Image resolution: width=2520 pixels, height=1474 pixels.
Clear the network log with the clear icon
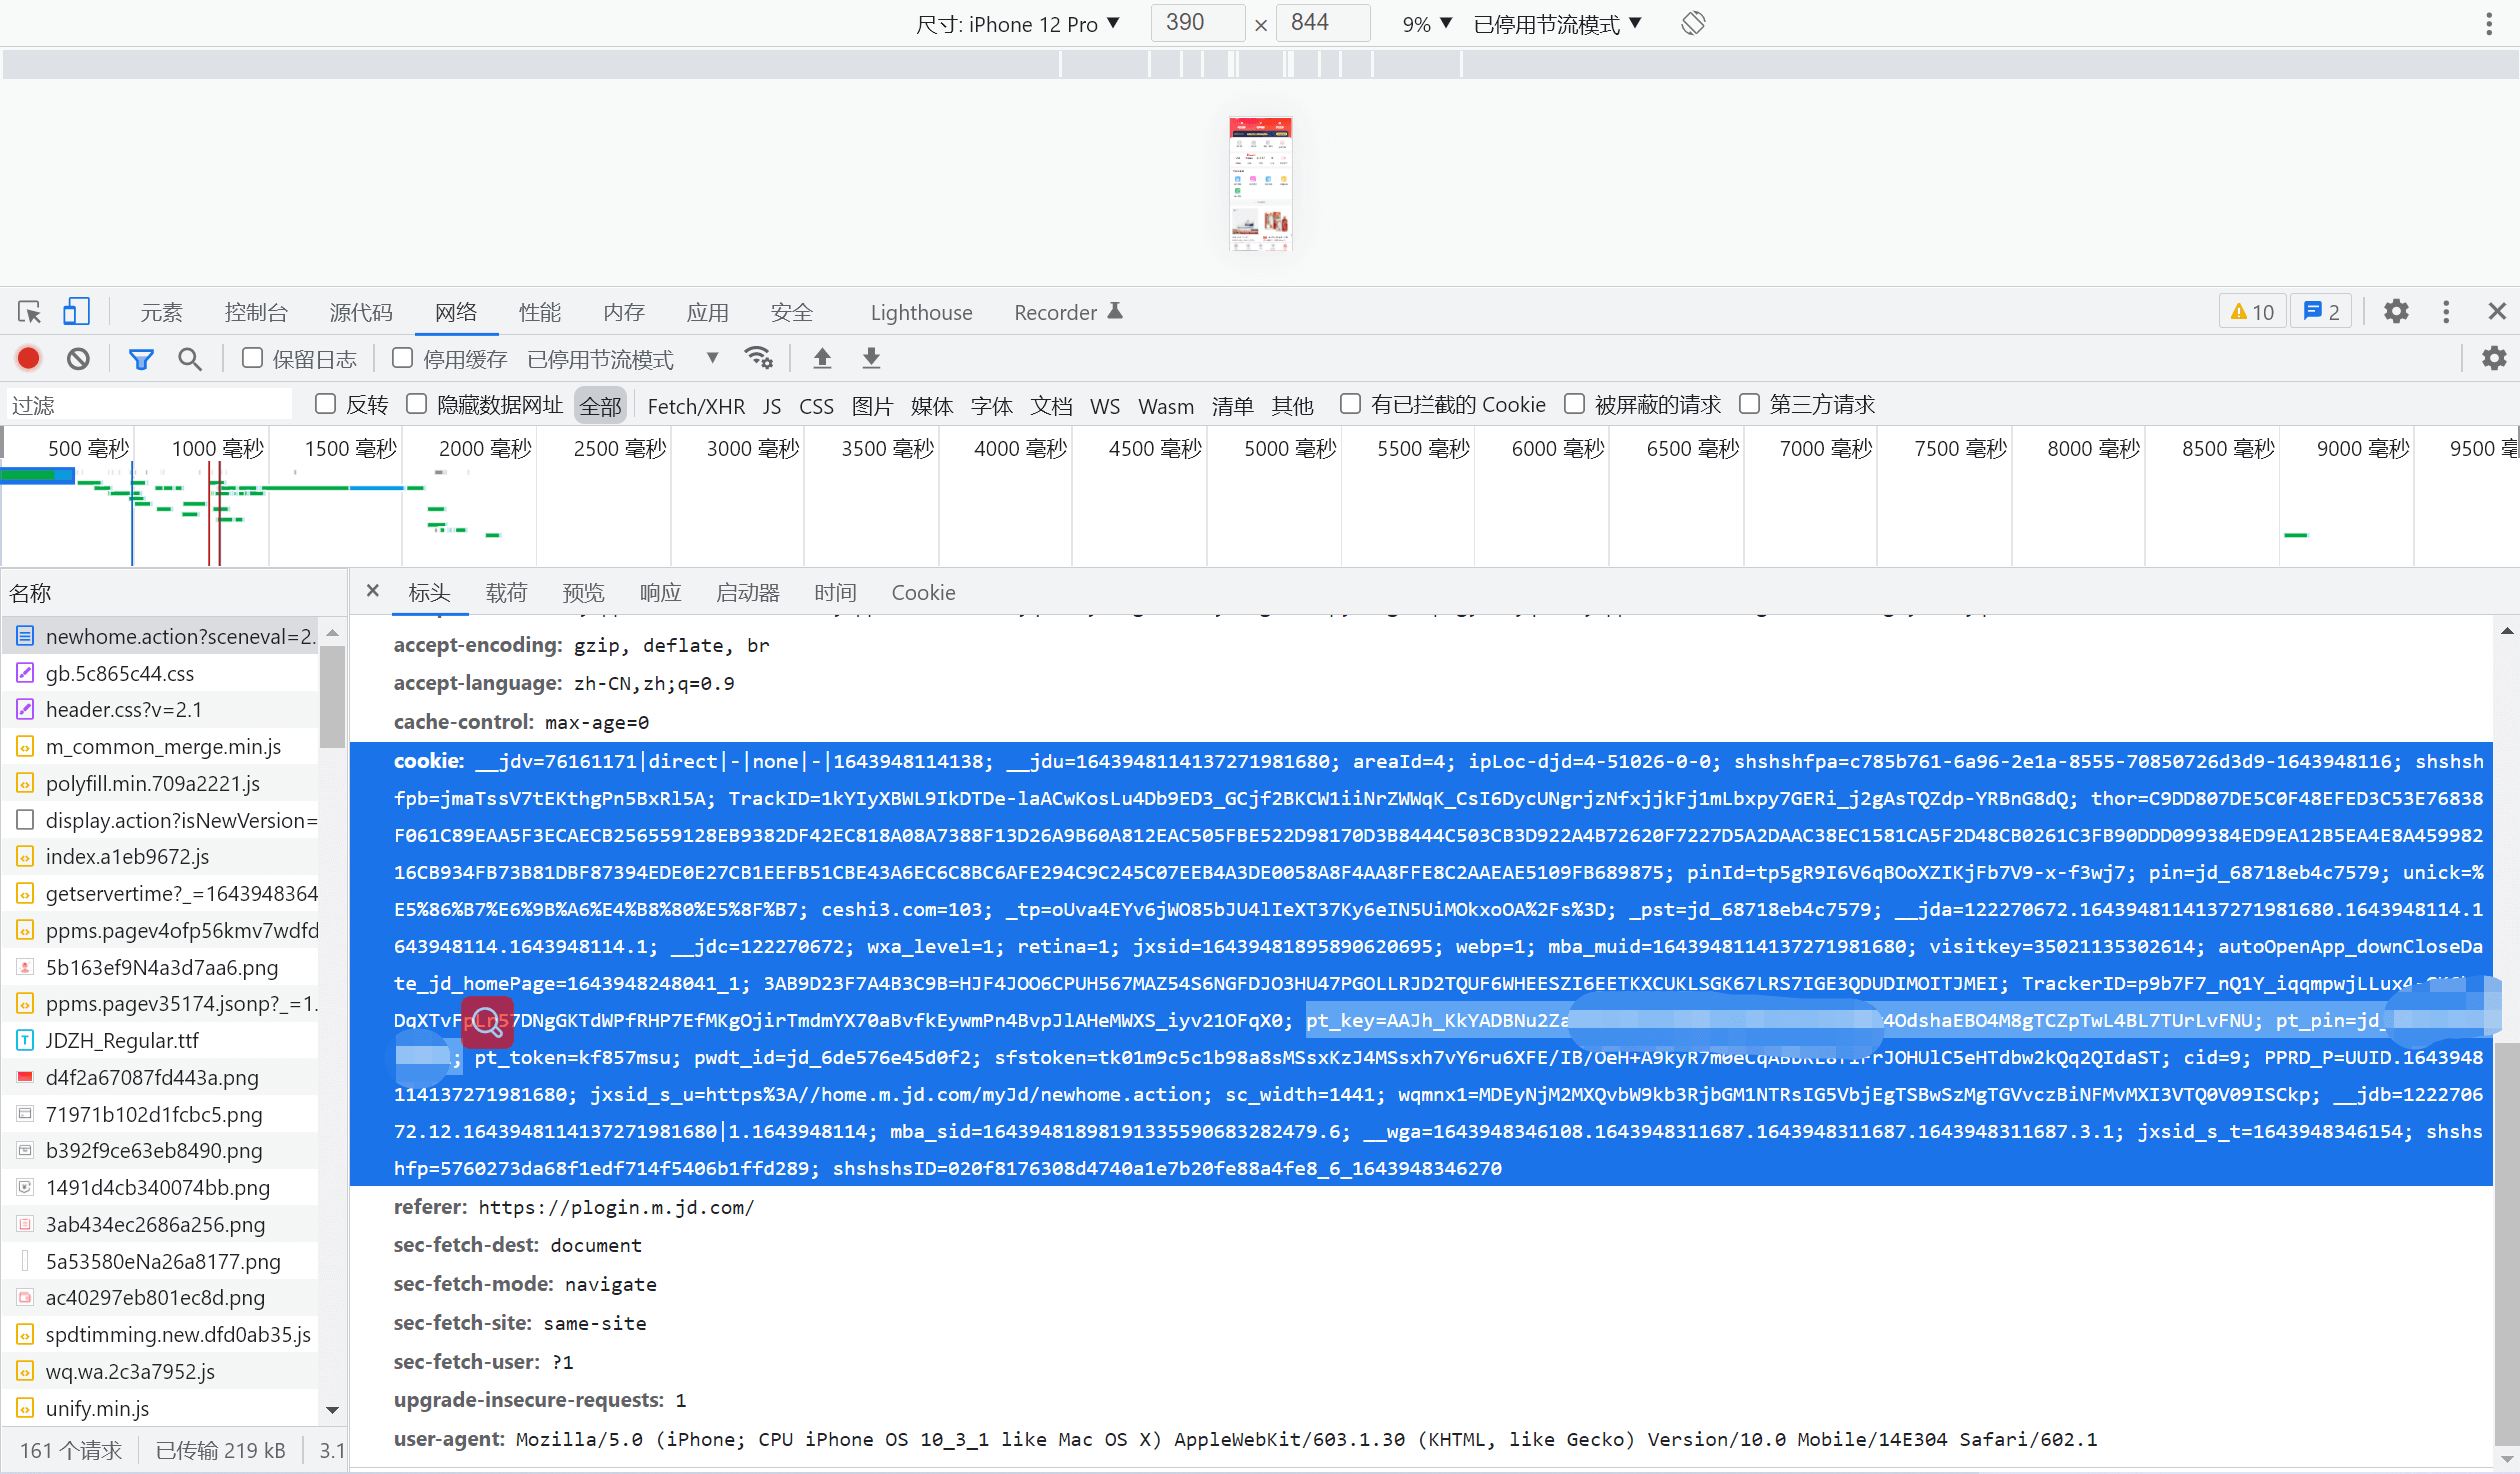[78, 358]
